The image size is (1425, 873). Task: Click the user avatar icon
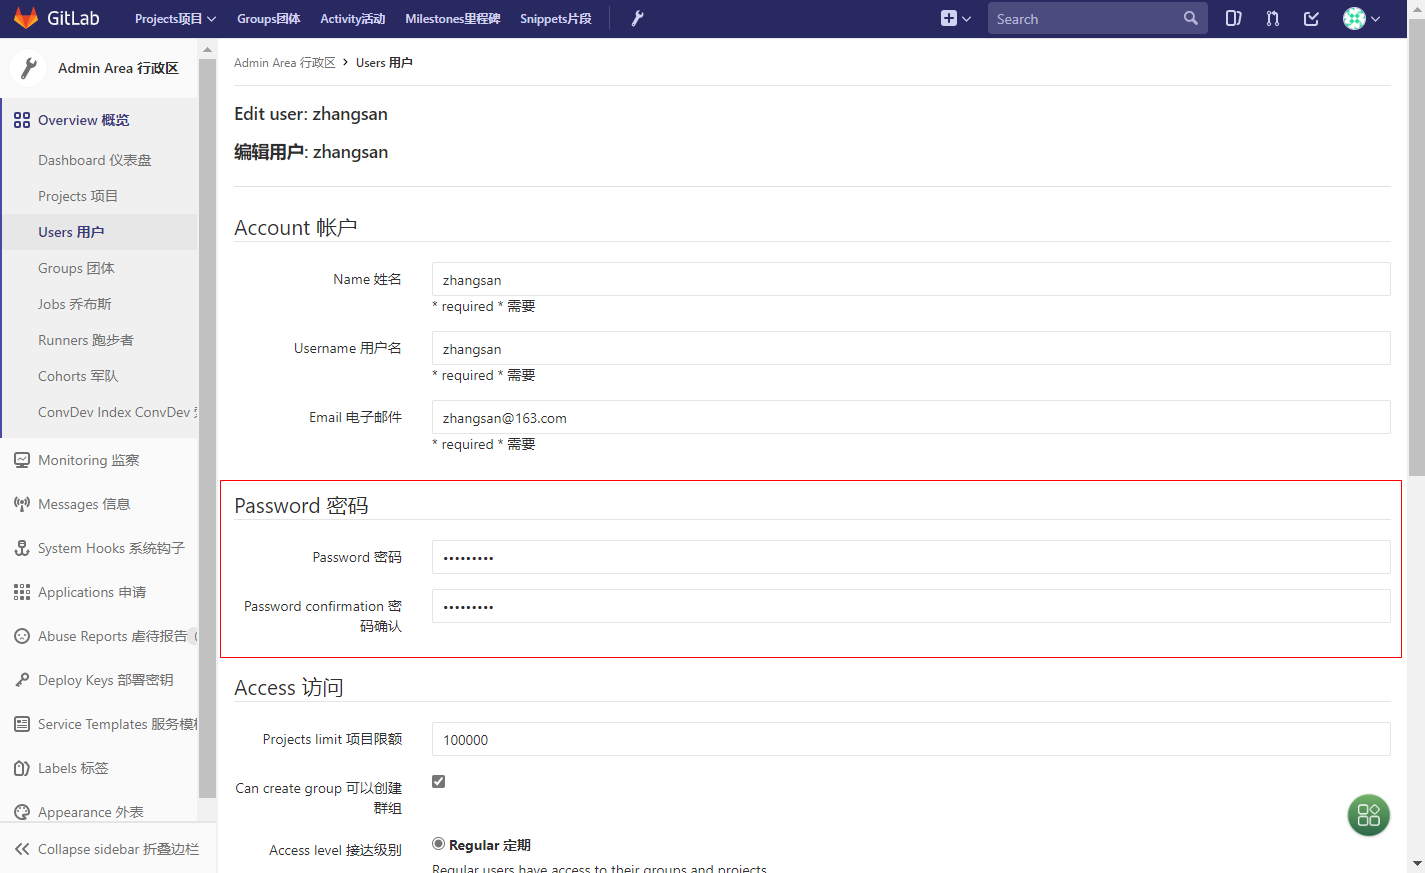(x=1354, y=18)
